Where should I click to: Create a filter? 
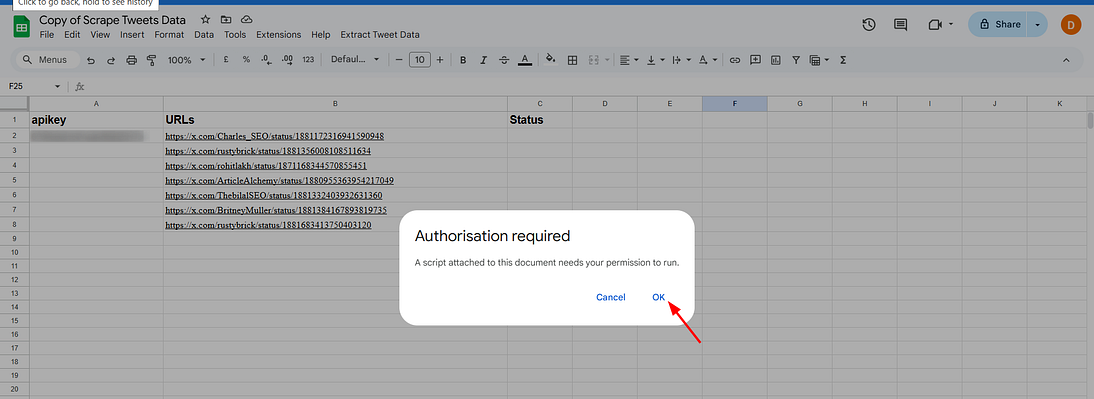point(795,61)
